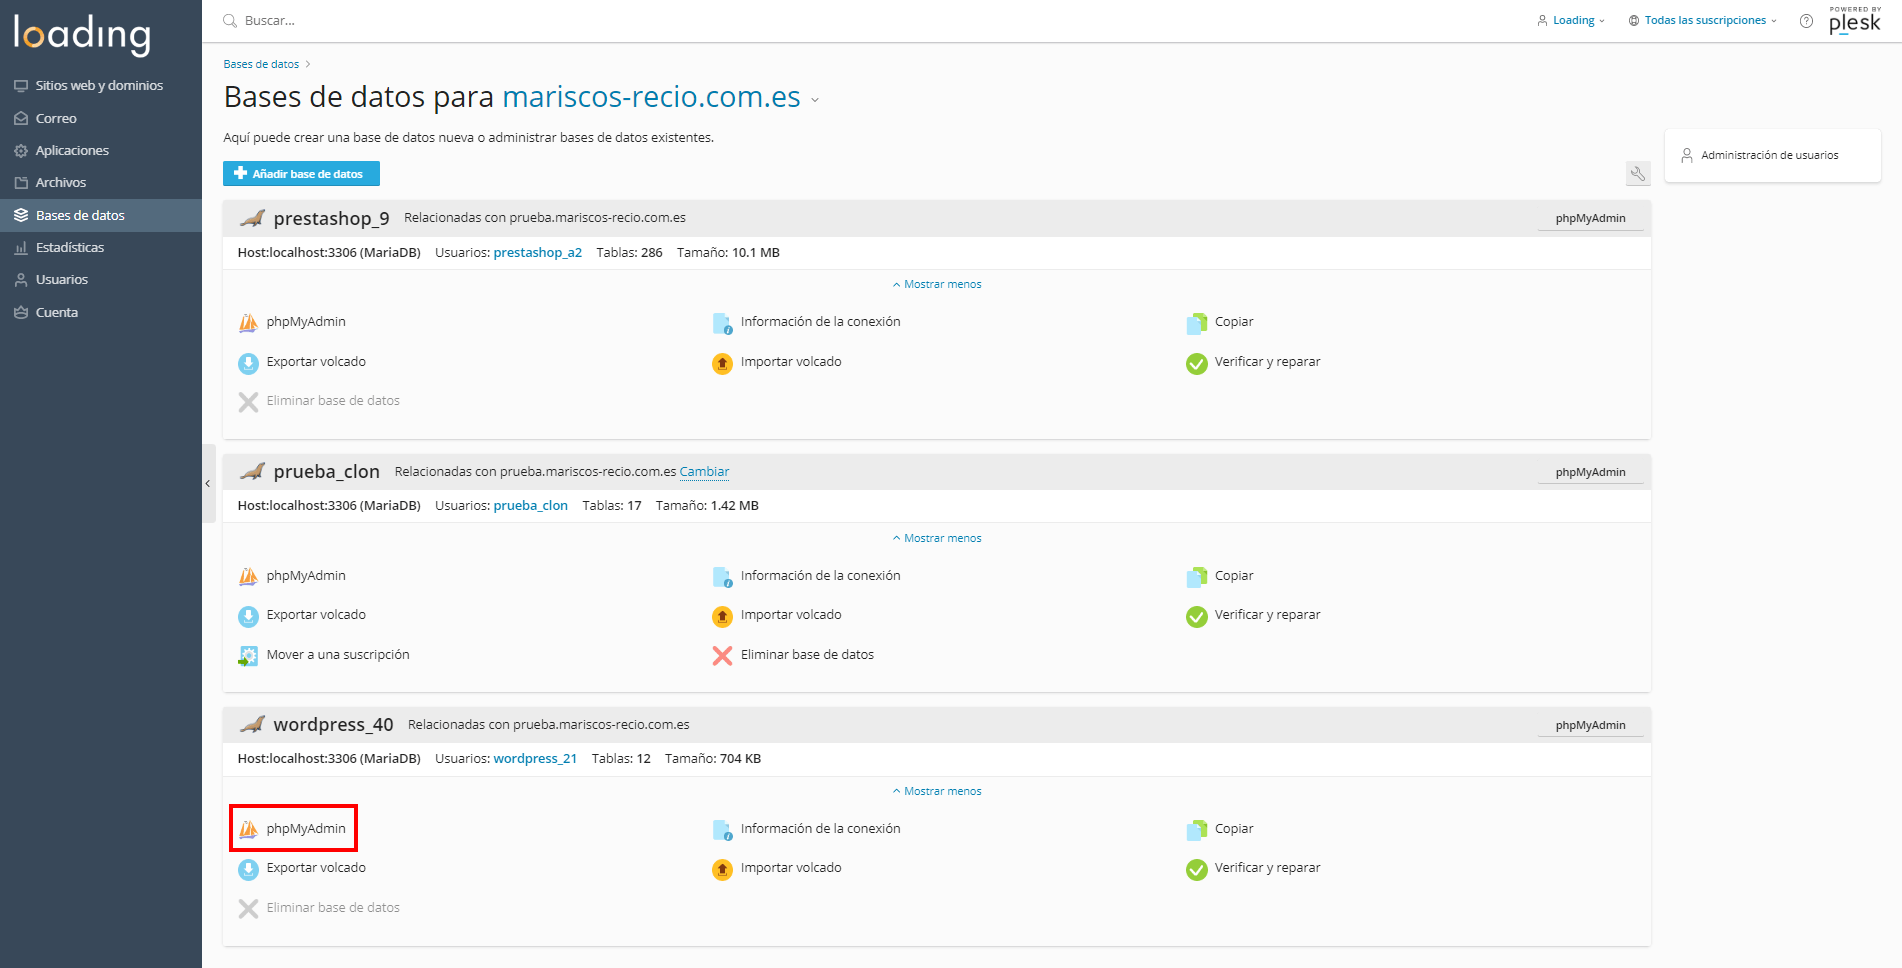
Task: Click the Bases de datos breadcrumb link
Action: click(x=261, y=64)
